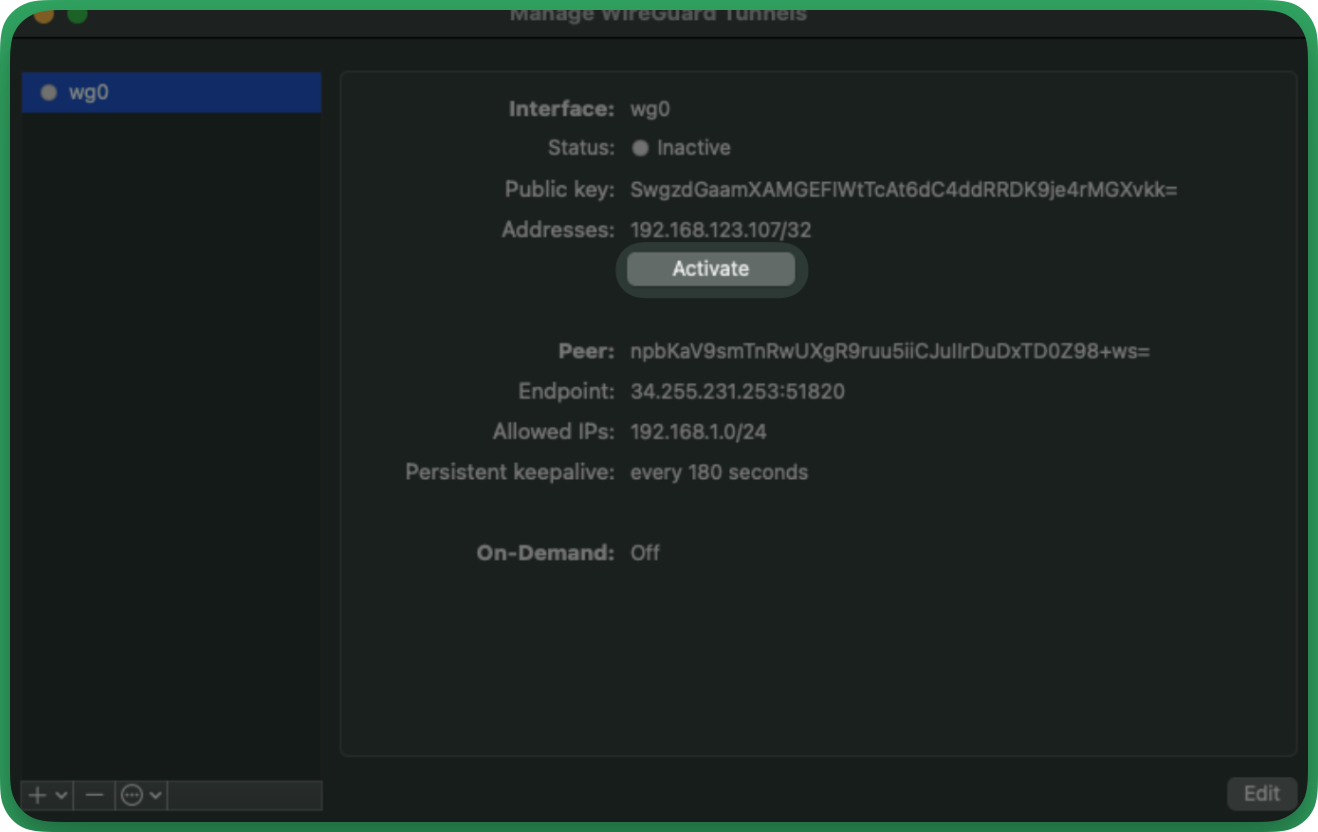This screenshot has height=832, width=1318.
Task: Click the public key SwgzdGaam… value
Action: (903, 190)
